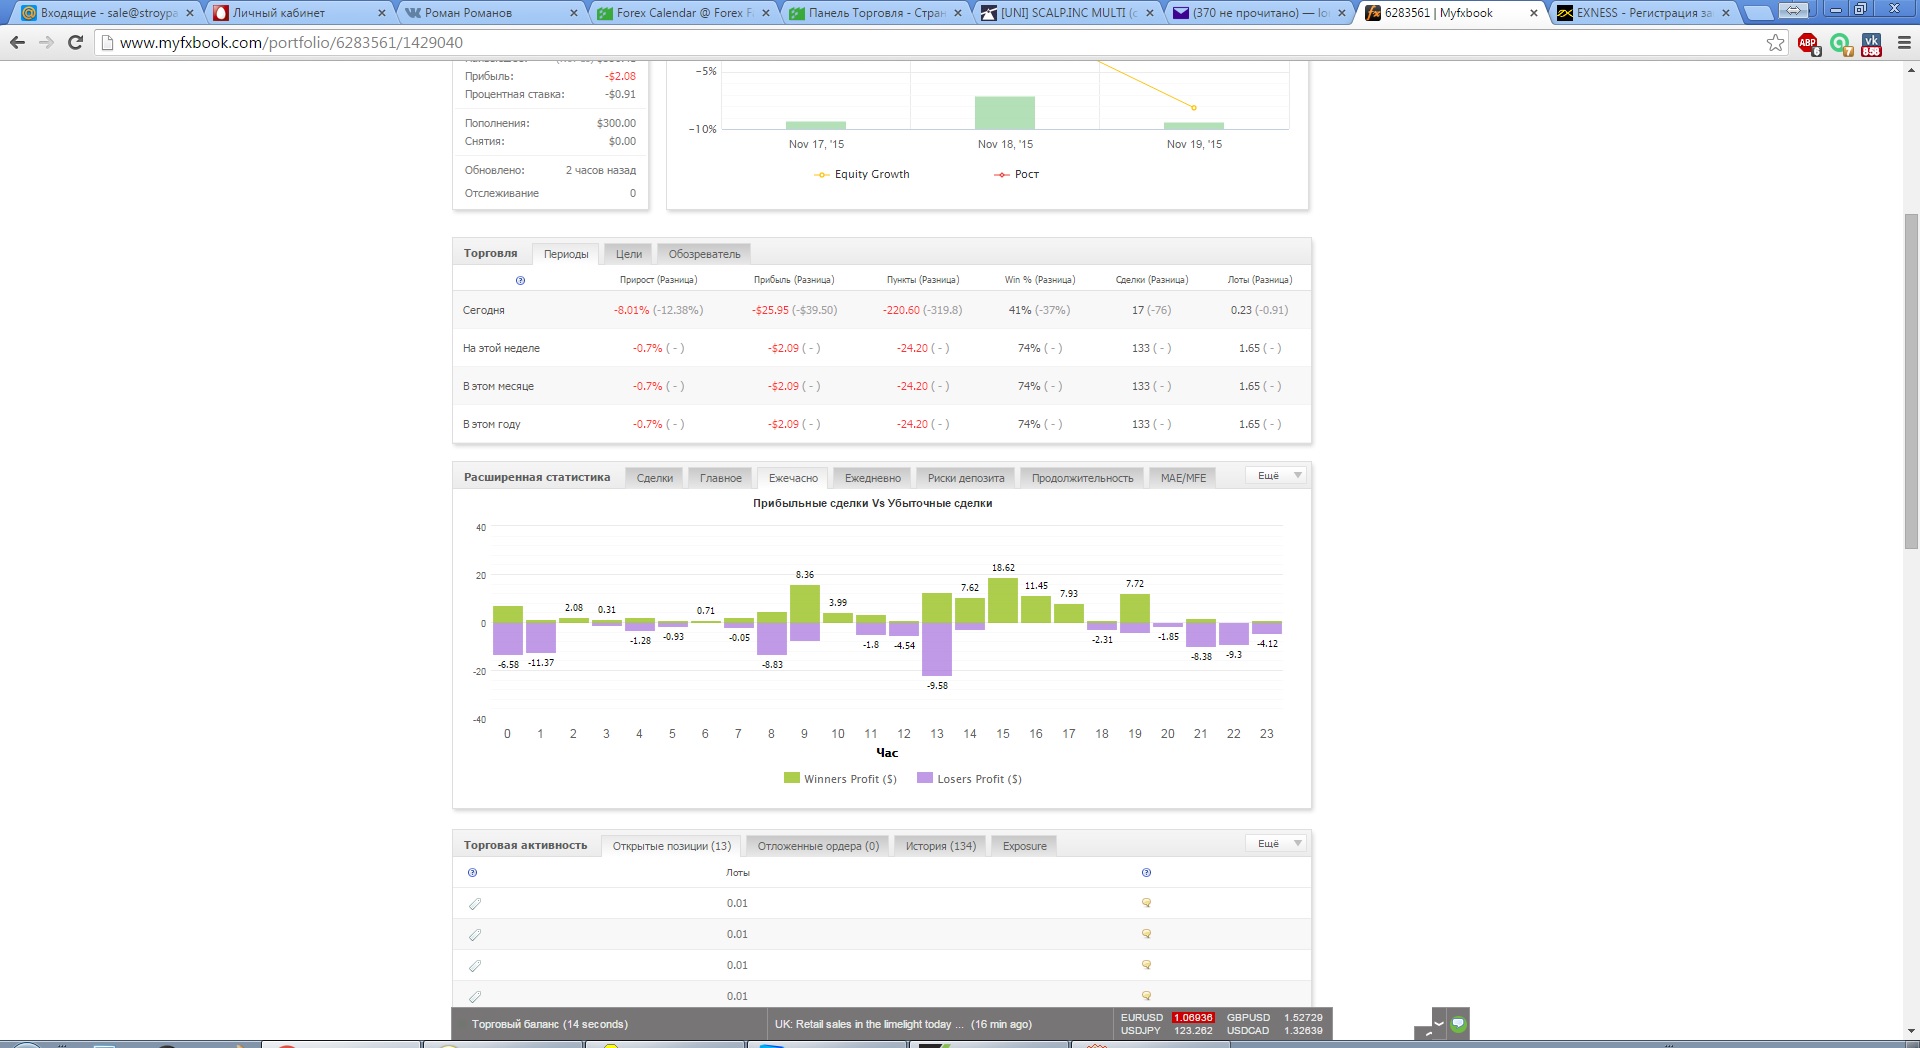Reload the Myfxbook page
The height and width of the screenshot is (1048, 1920).
[75, 43]
